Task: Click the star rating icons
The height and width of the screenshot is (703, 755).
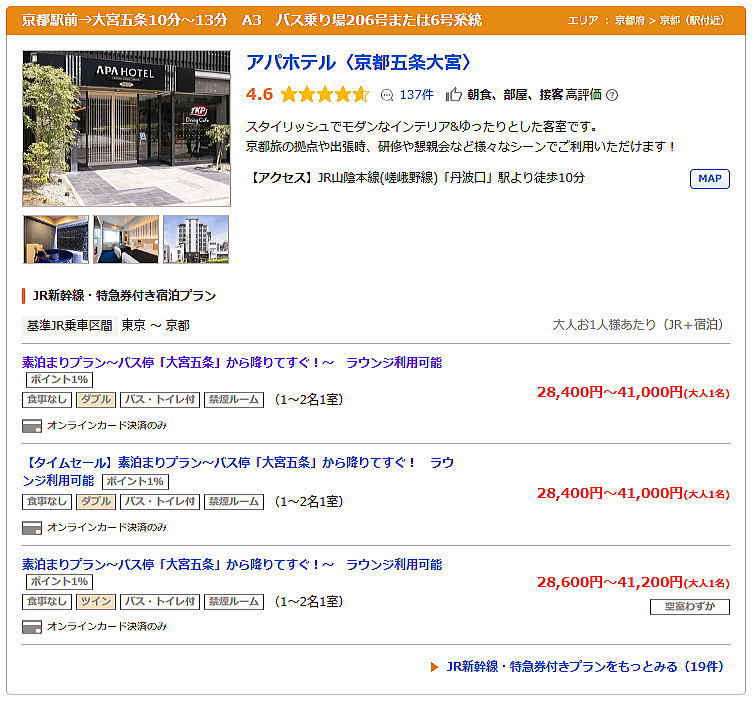Action: click(x=324, y=94)
